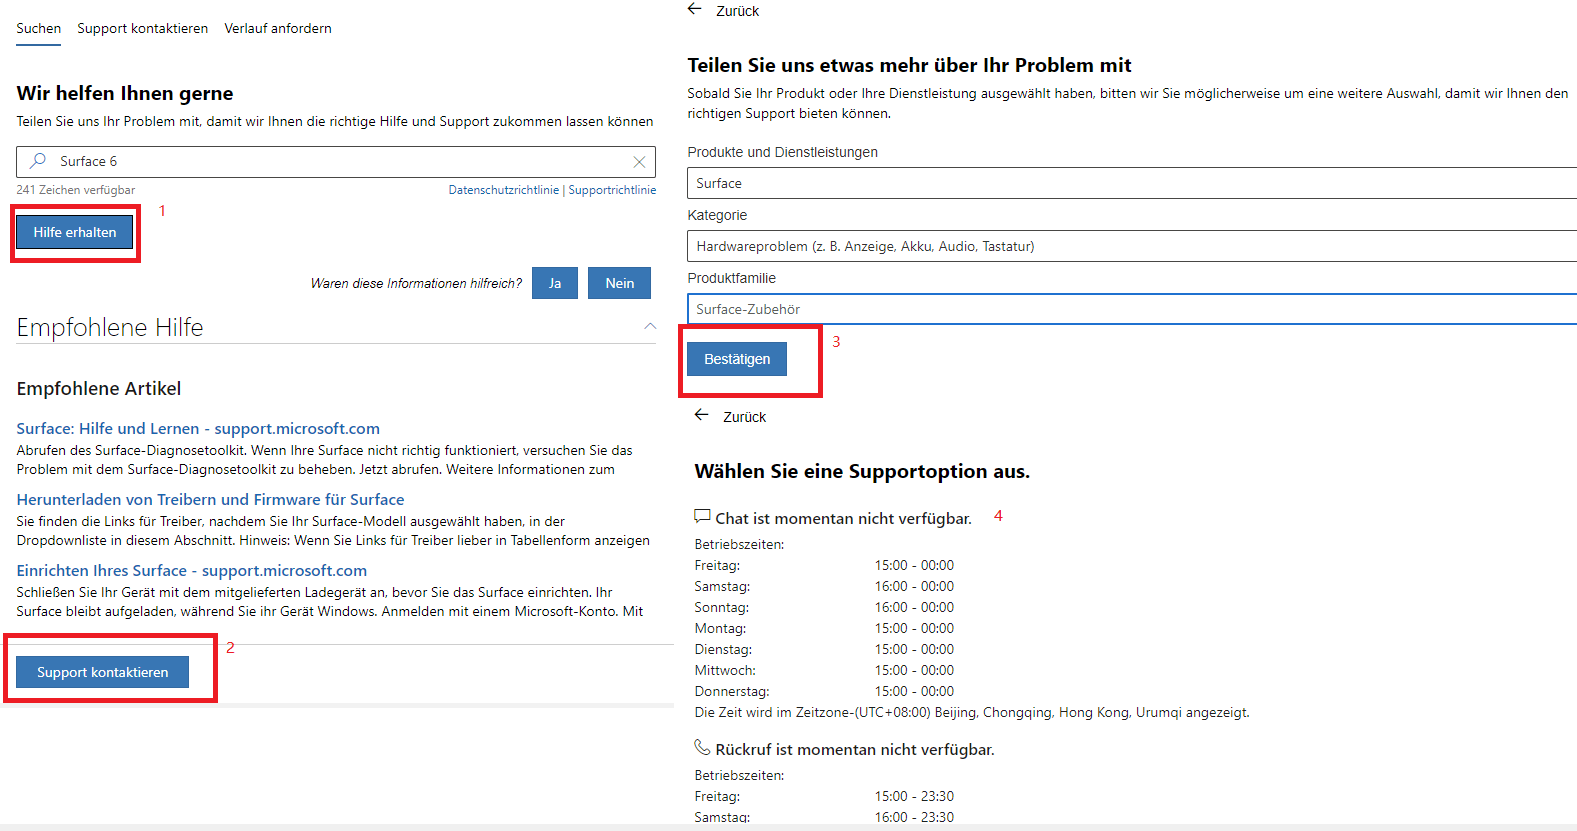Click the Dienstag chat hours row

click(x=825, y=649)
